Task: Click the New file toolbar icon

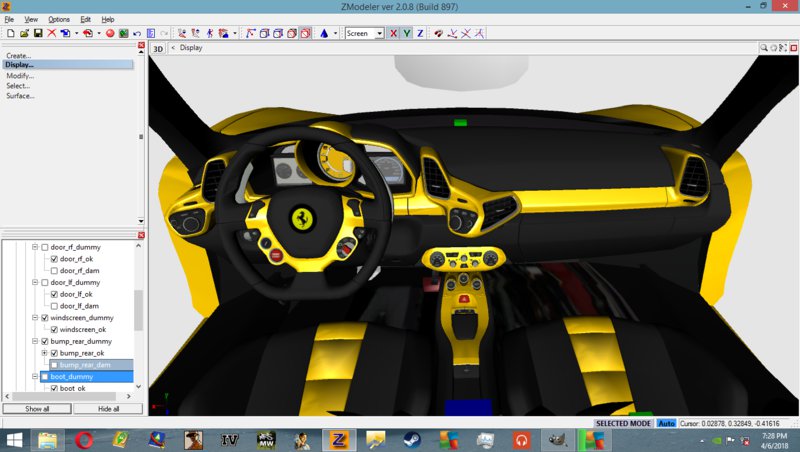Action: (11, 33)
